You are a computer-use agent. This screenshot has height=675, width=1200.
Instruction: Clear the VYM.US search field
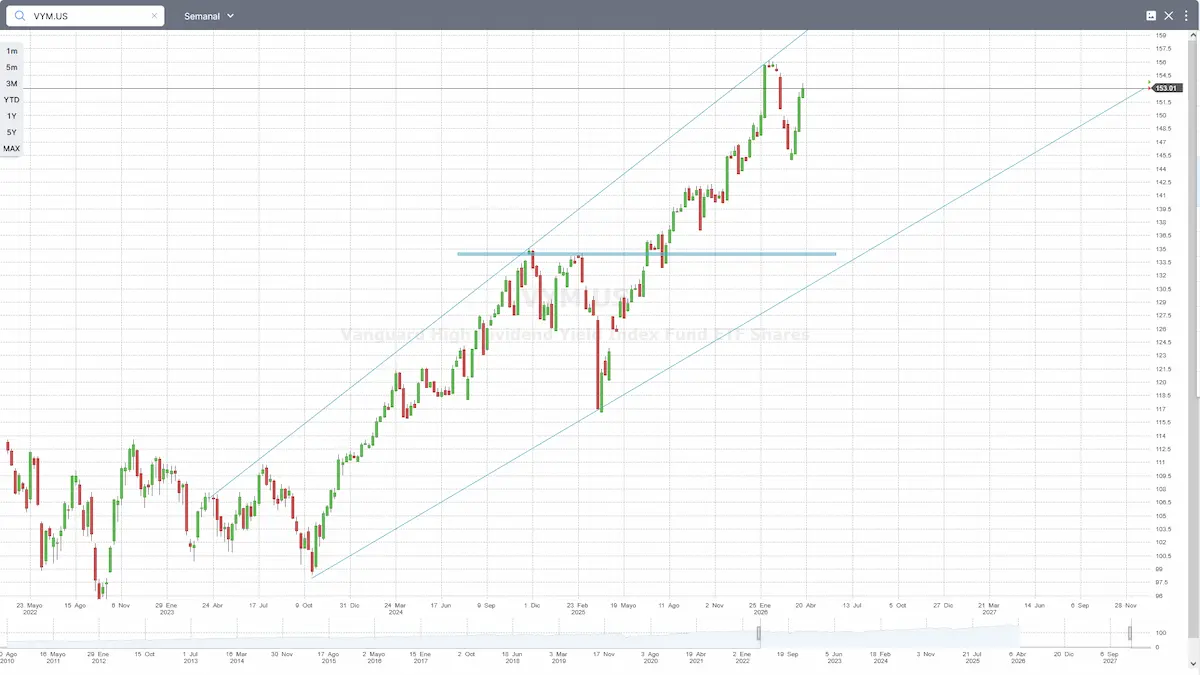[154, 16]
